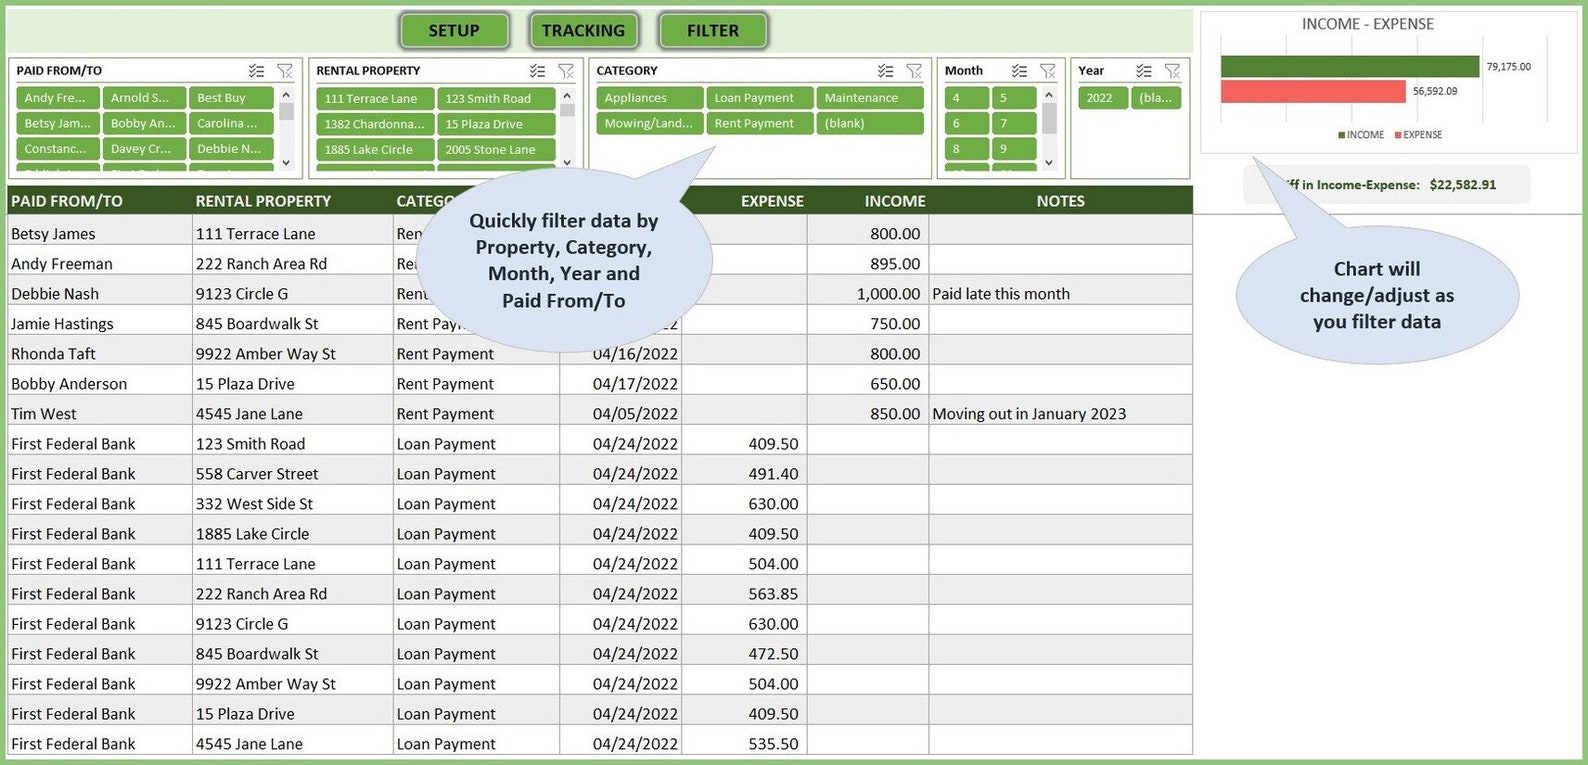Select Best Buy in Paid From/To

point(231,98)
